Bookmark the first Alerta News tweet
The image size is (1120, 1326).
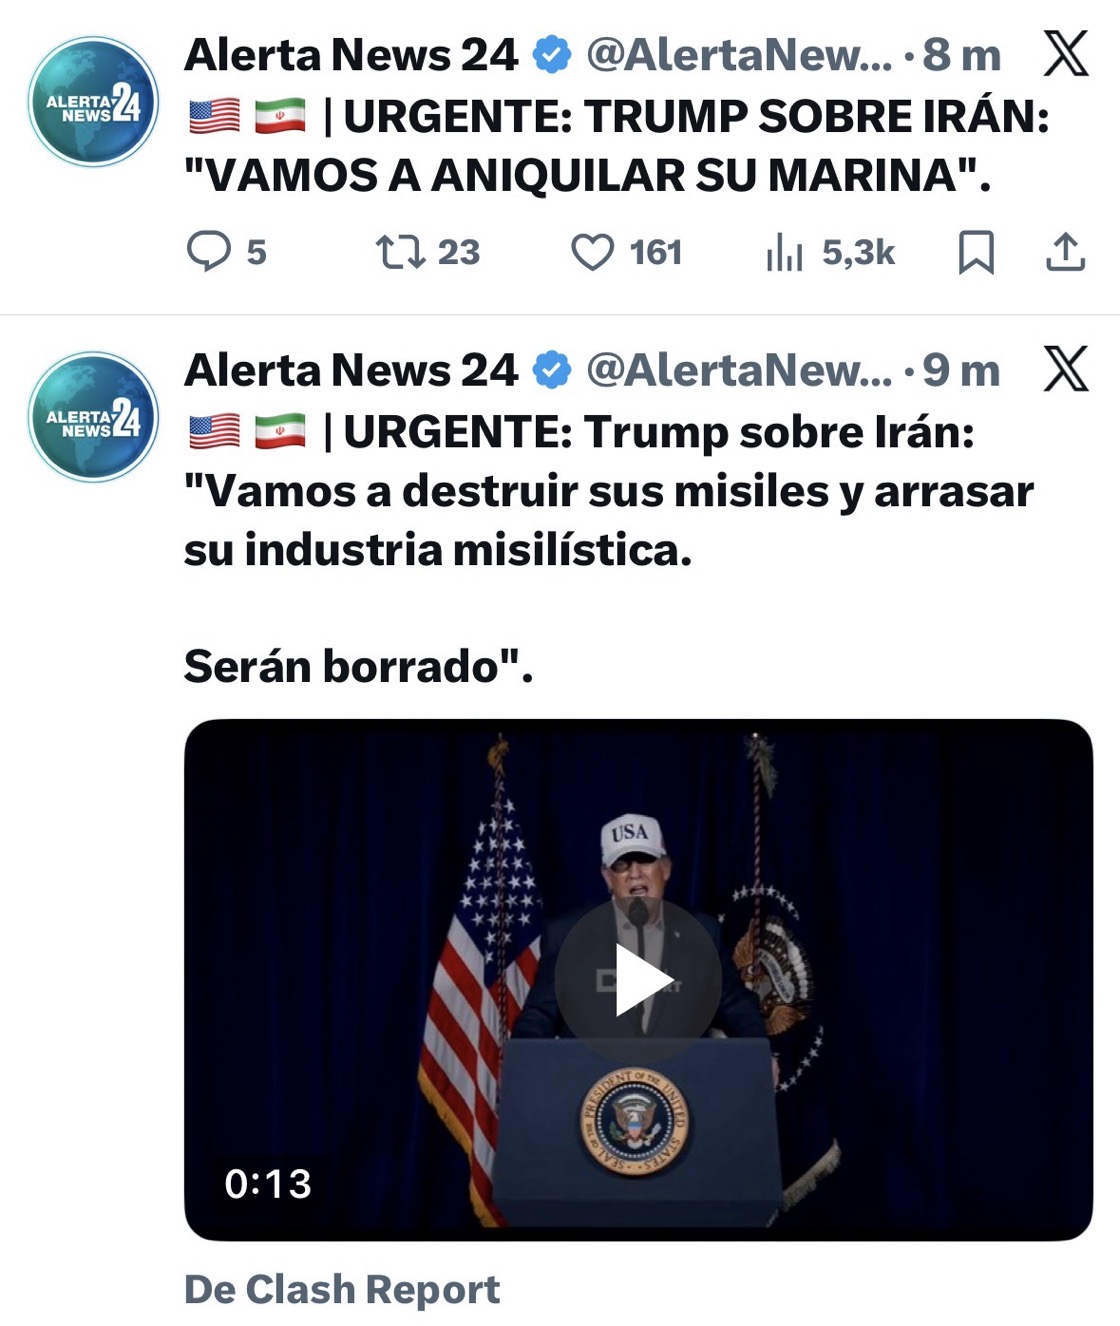click(976, 252)
